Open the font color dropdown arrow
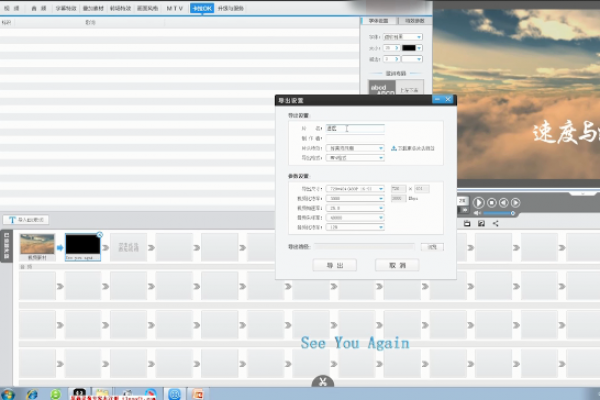 click(419, 48)
